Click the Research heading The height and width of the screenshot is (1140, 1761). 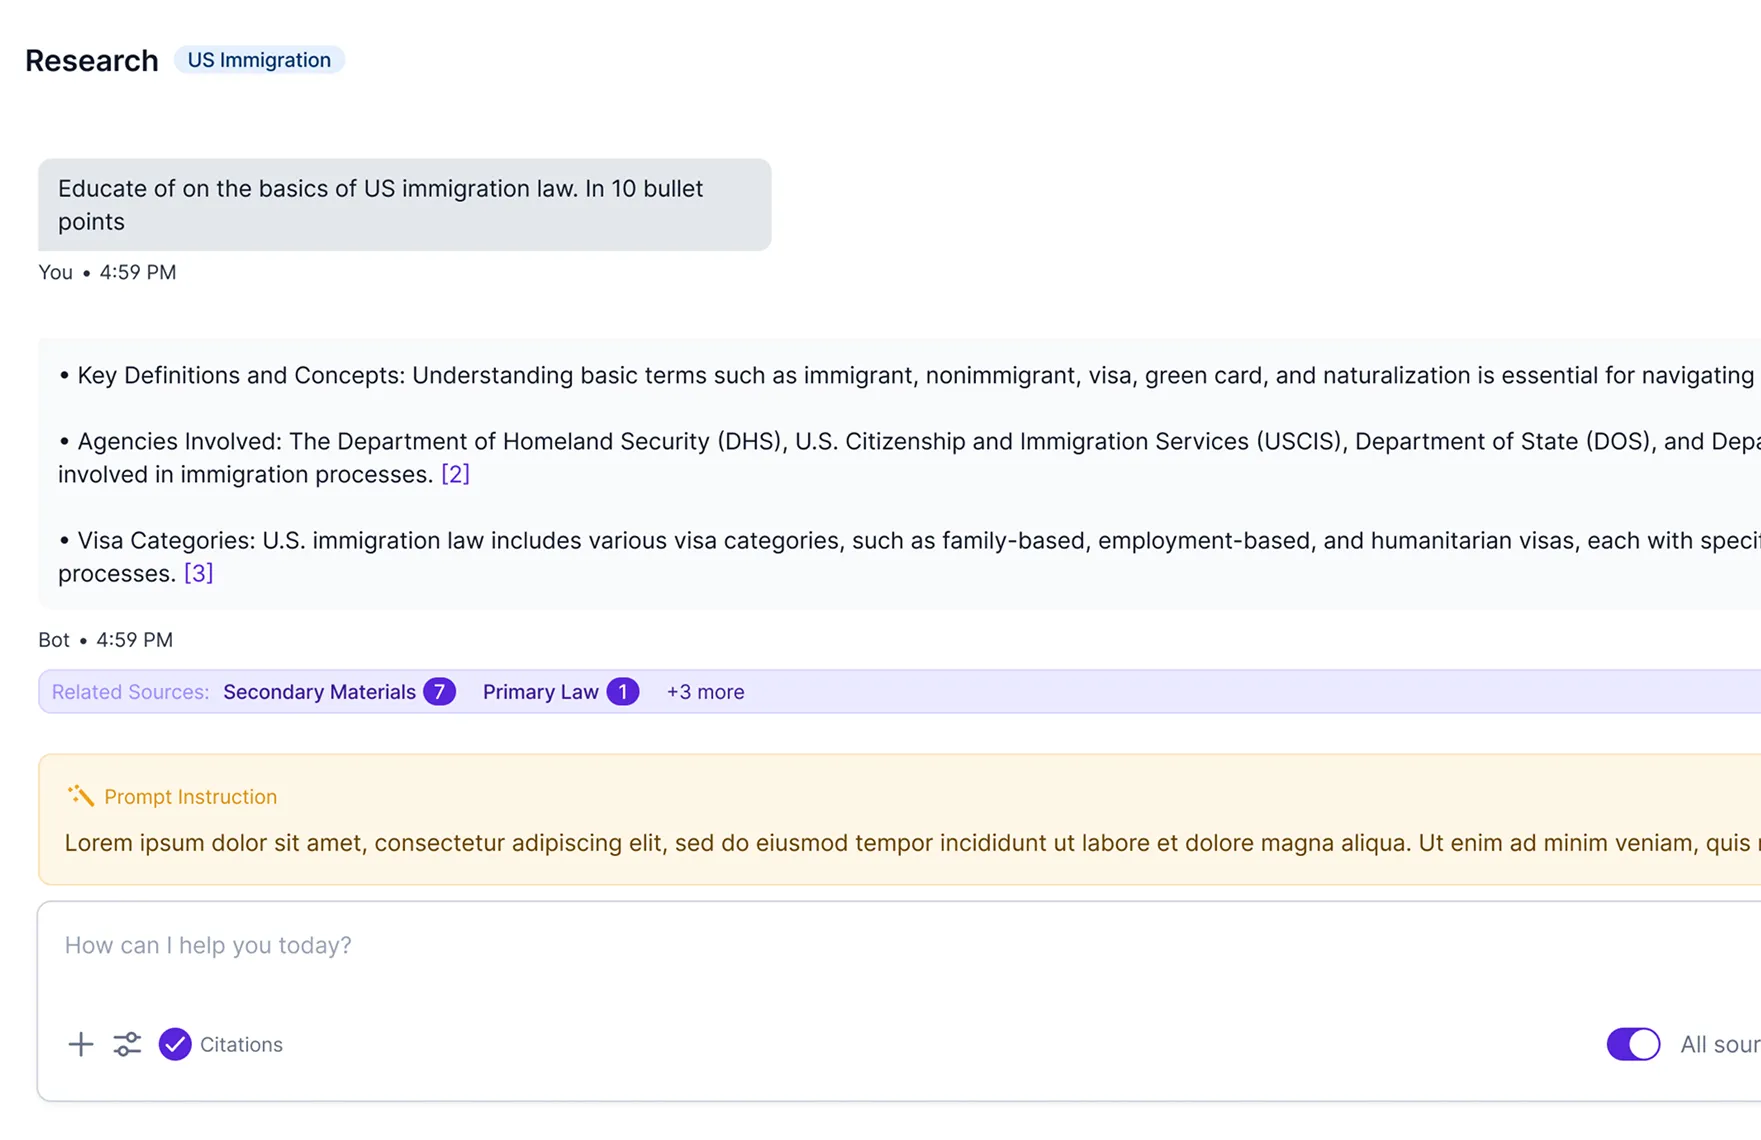click(91, 60)
